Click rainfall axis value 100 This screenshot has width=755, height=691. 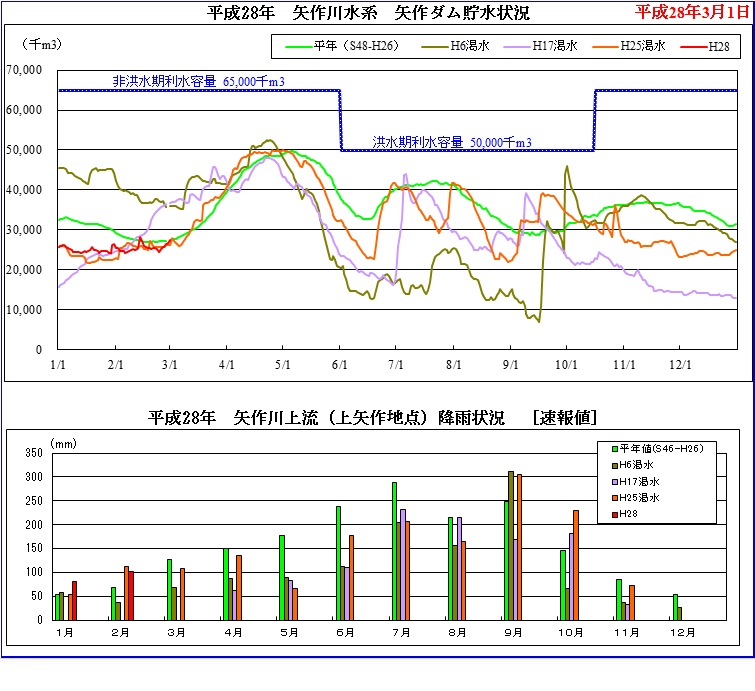[x=34, y=572]
